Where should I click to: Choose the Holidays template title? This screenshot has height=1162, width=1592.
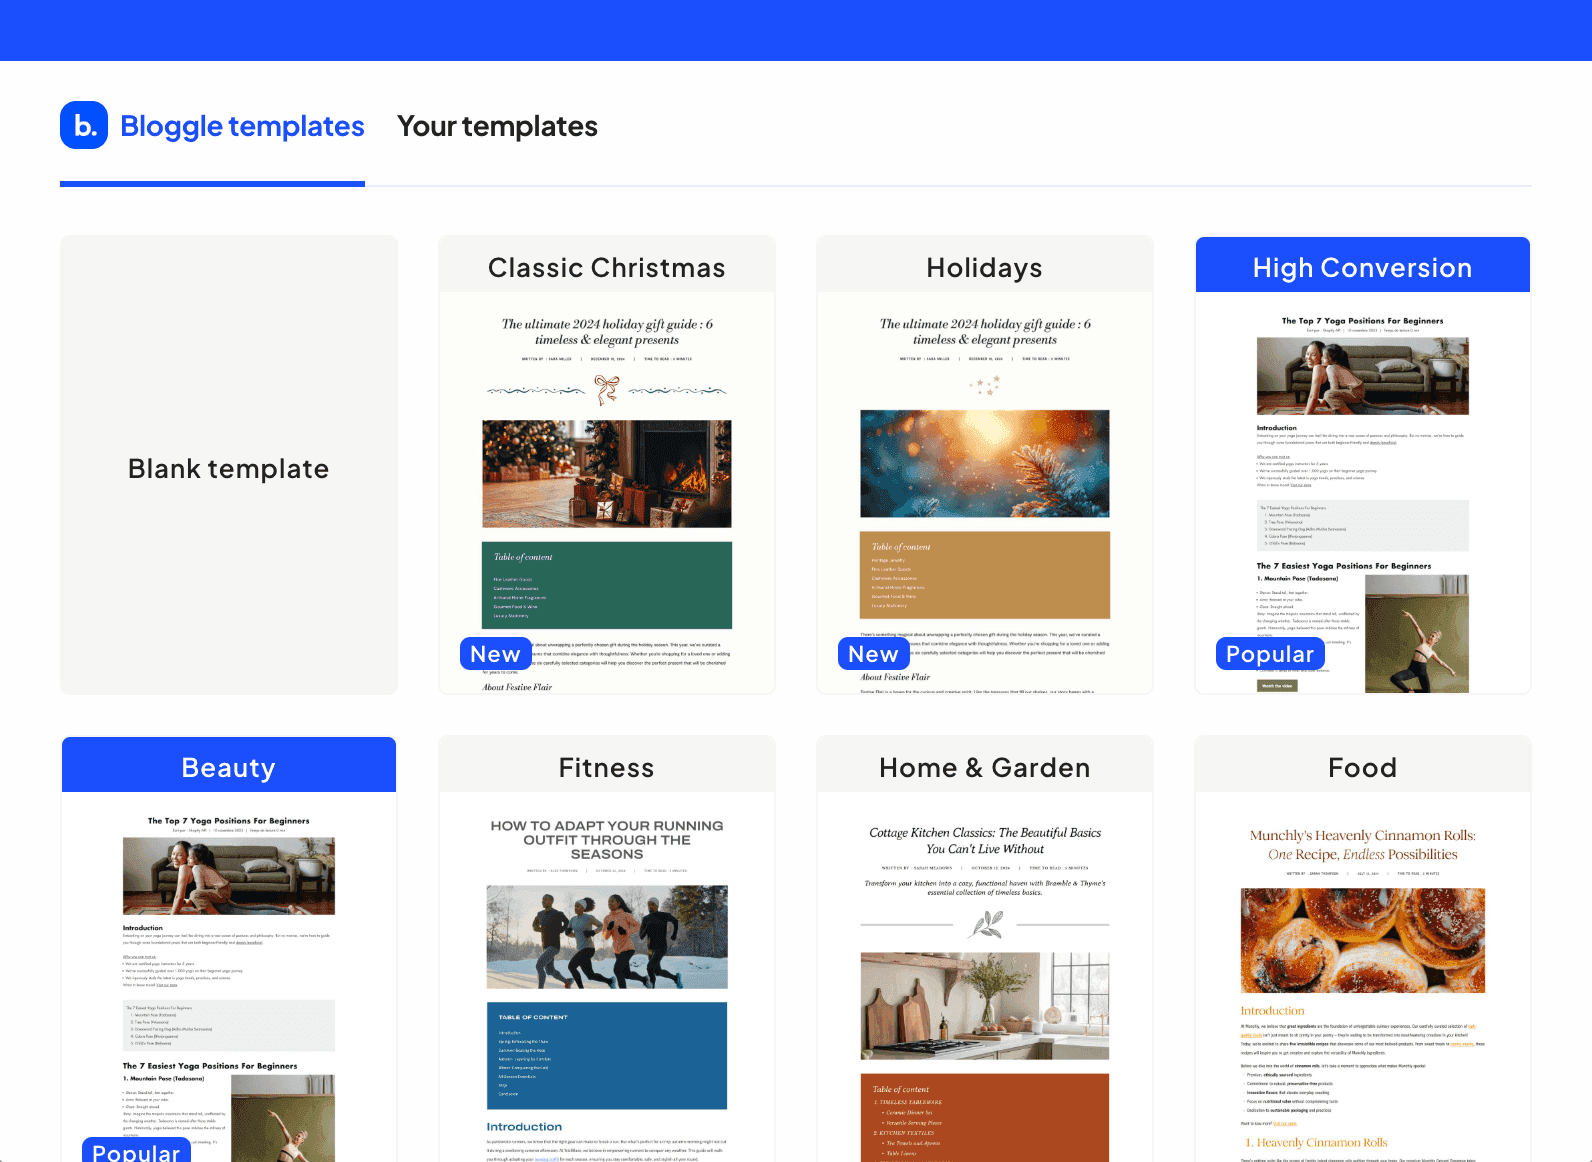click(985, 268)
